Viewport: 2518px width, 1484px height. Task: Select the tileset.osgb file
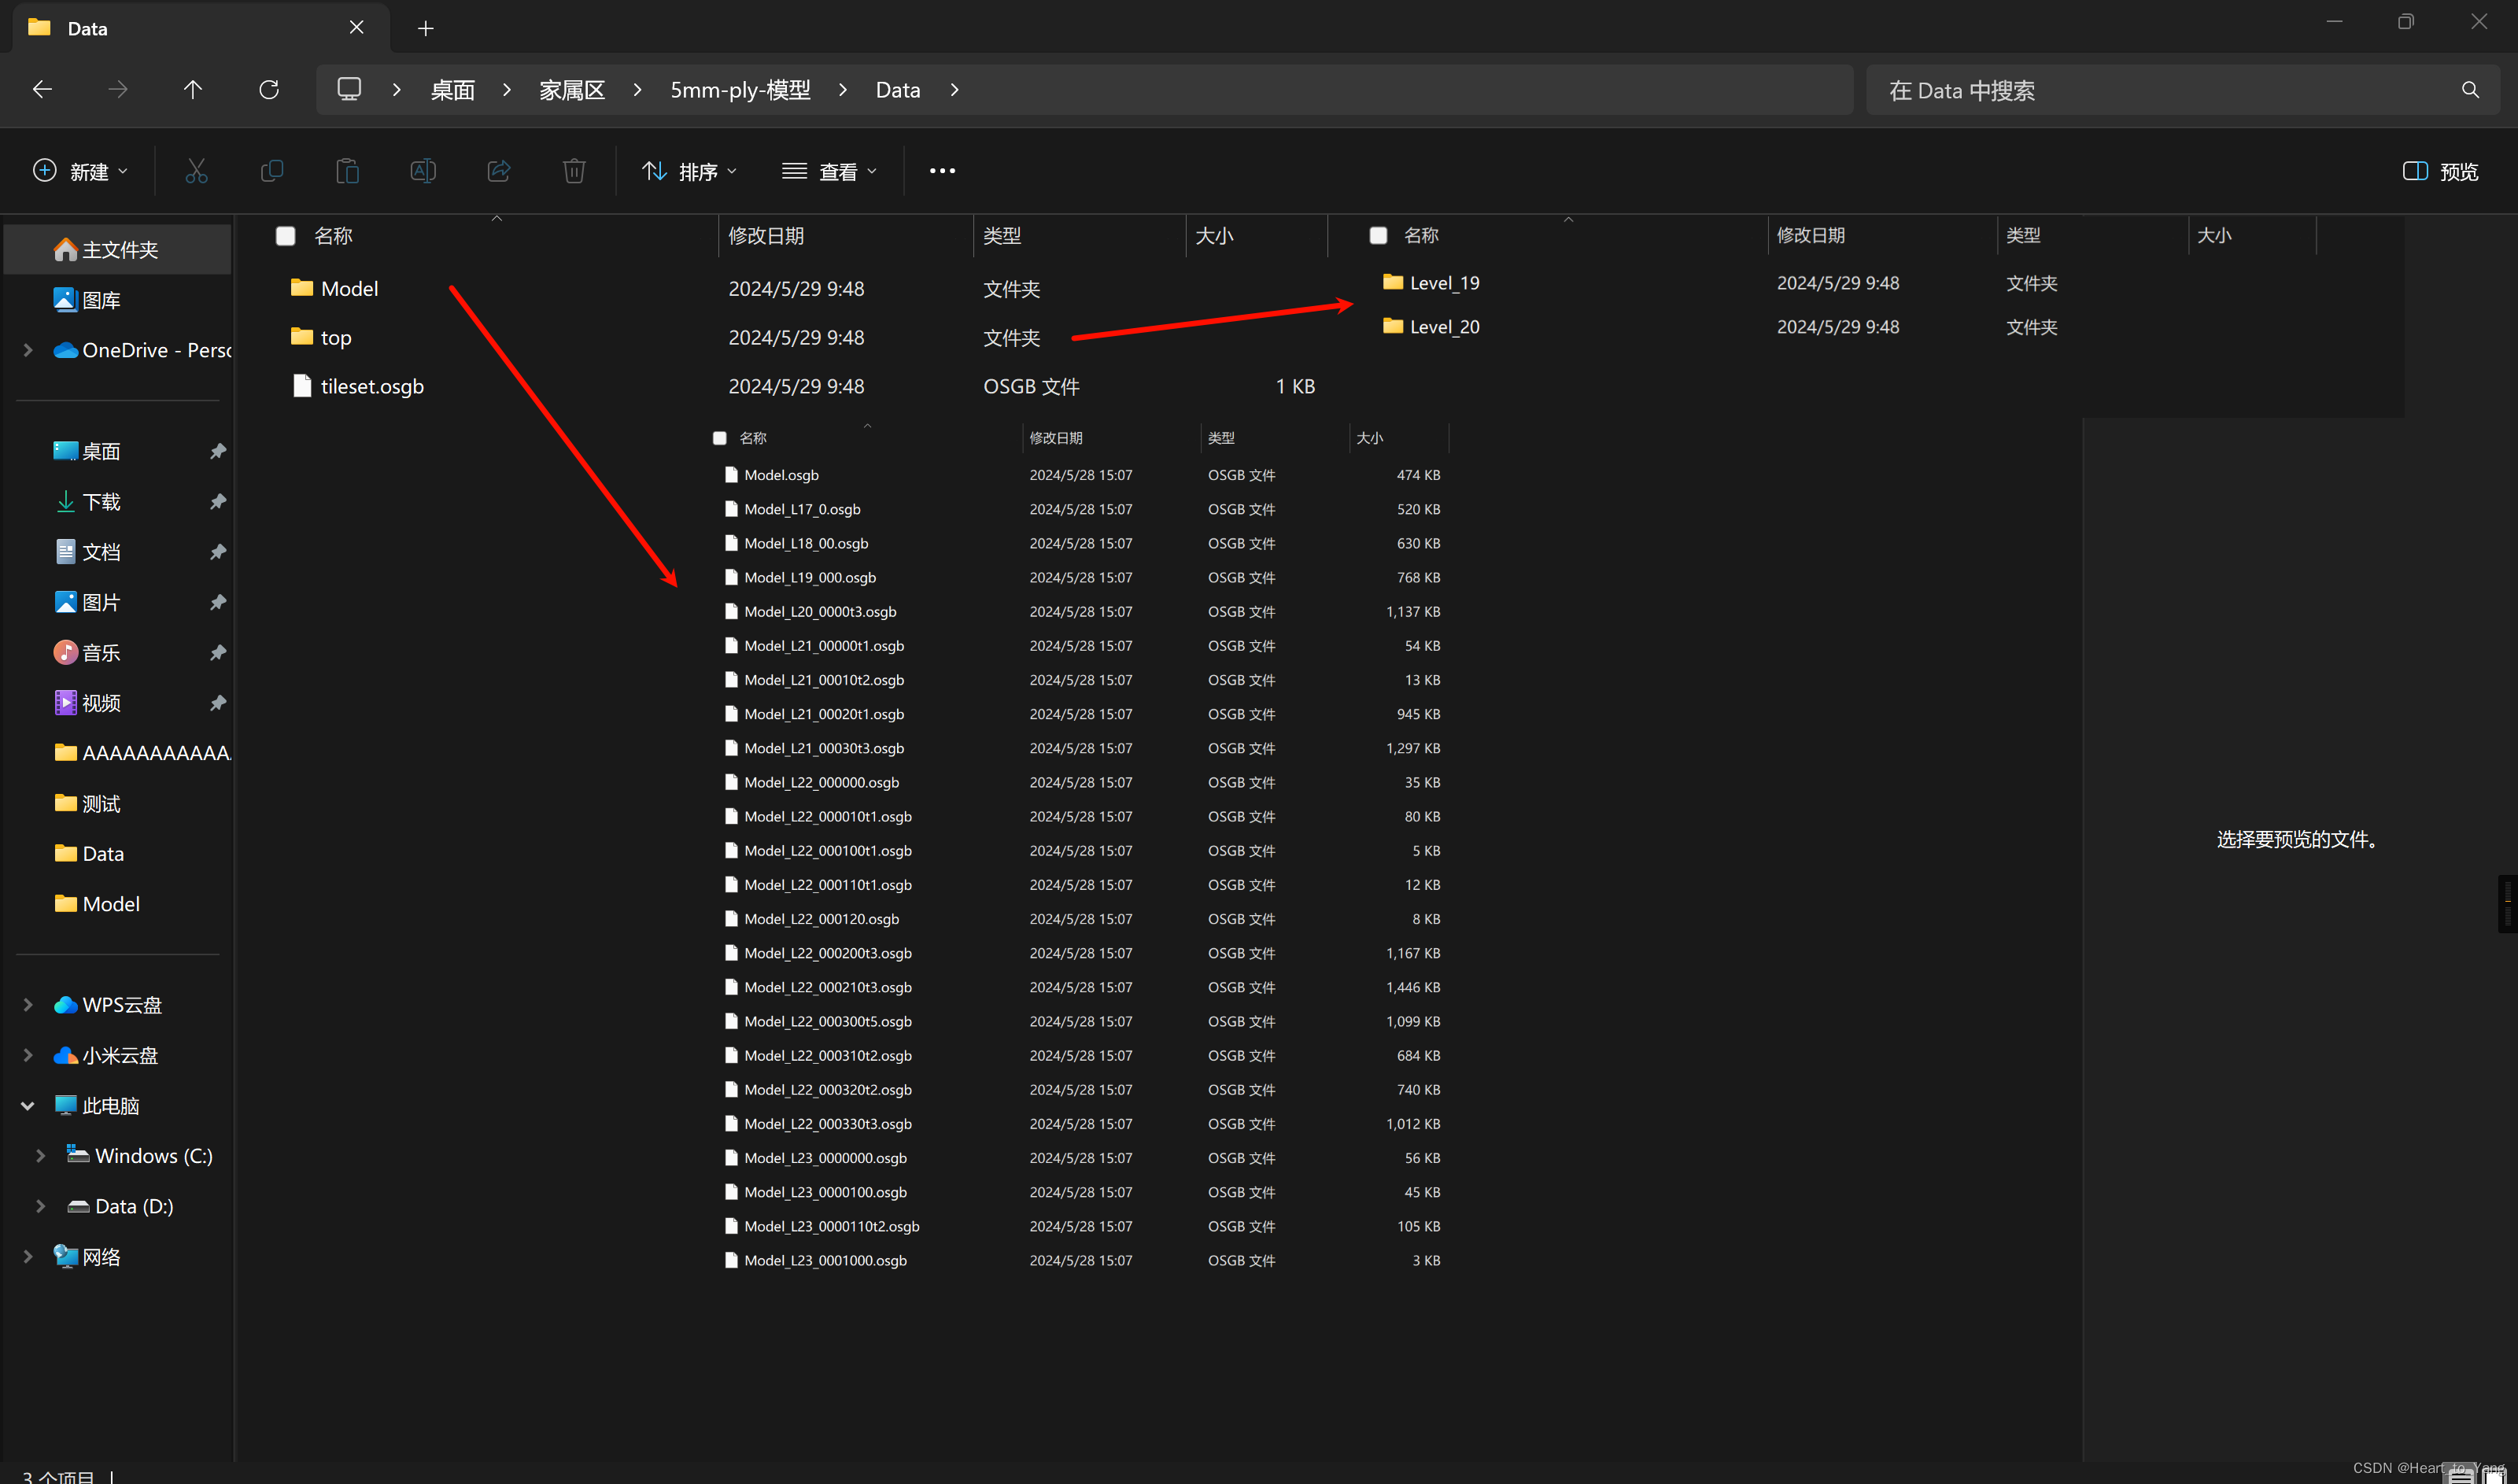pos(372,387)
